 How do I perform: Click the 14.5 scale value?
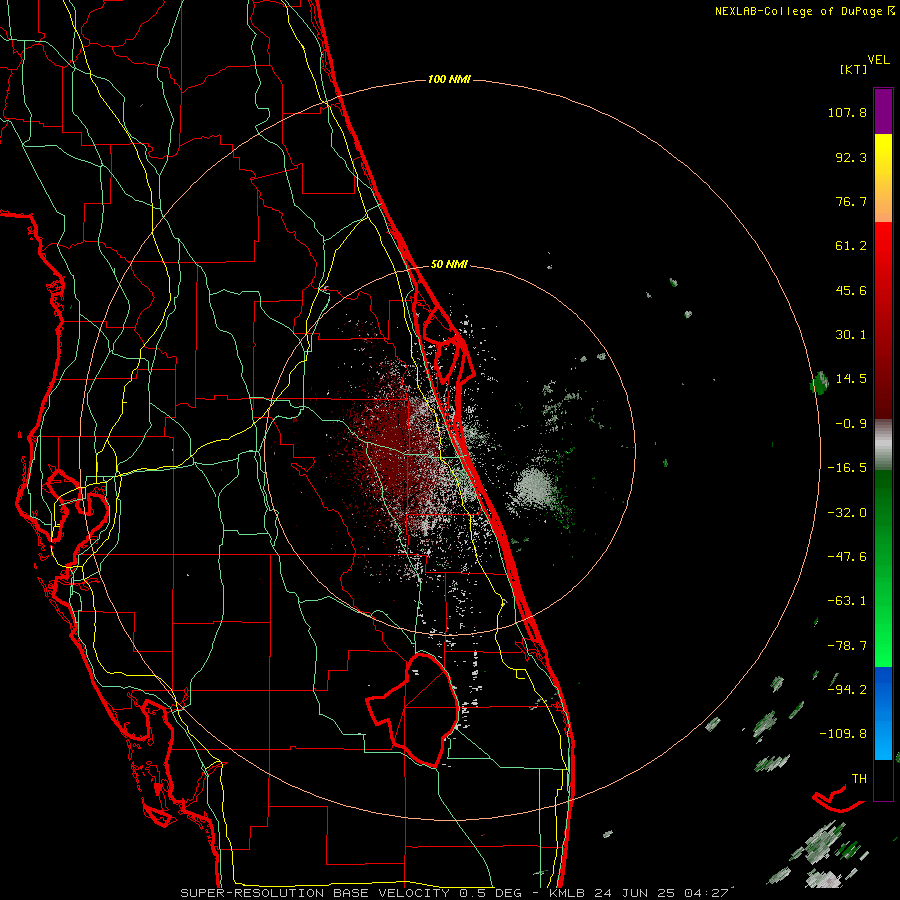(851, 379)
